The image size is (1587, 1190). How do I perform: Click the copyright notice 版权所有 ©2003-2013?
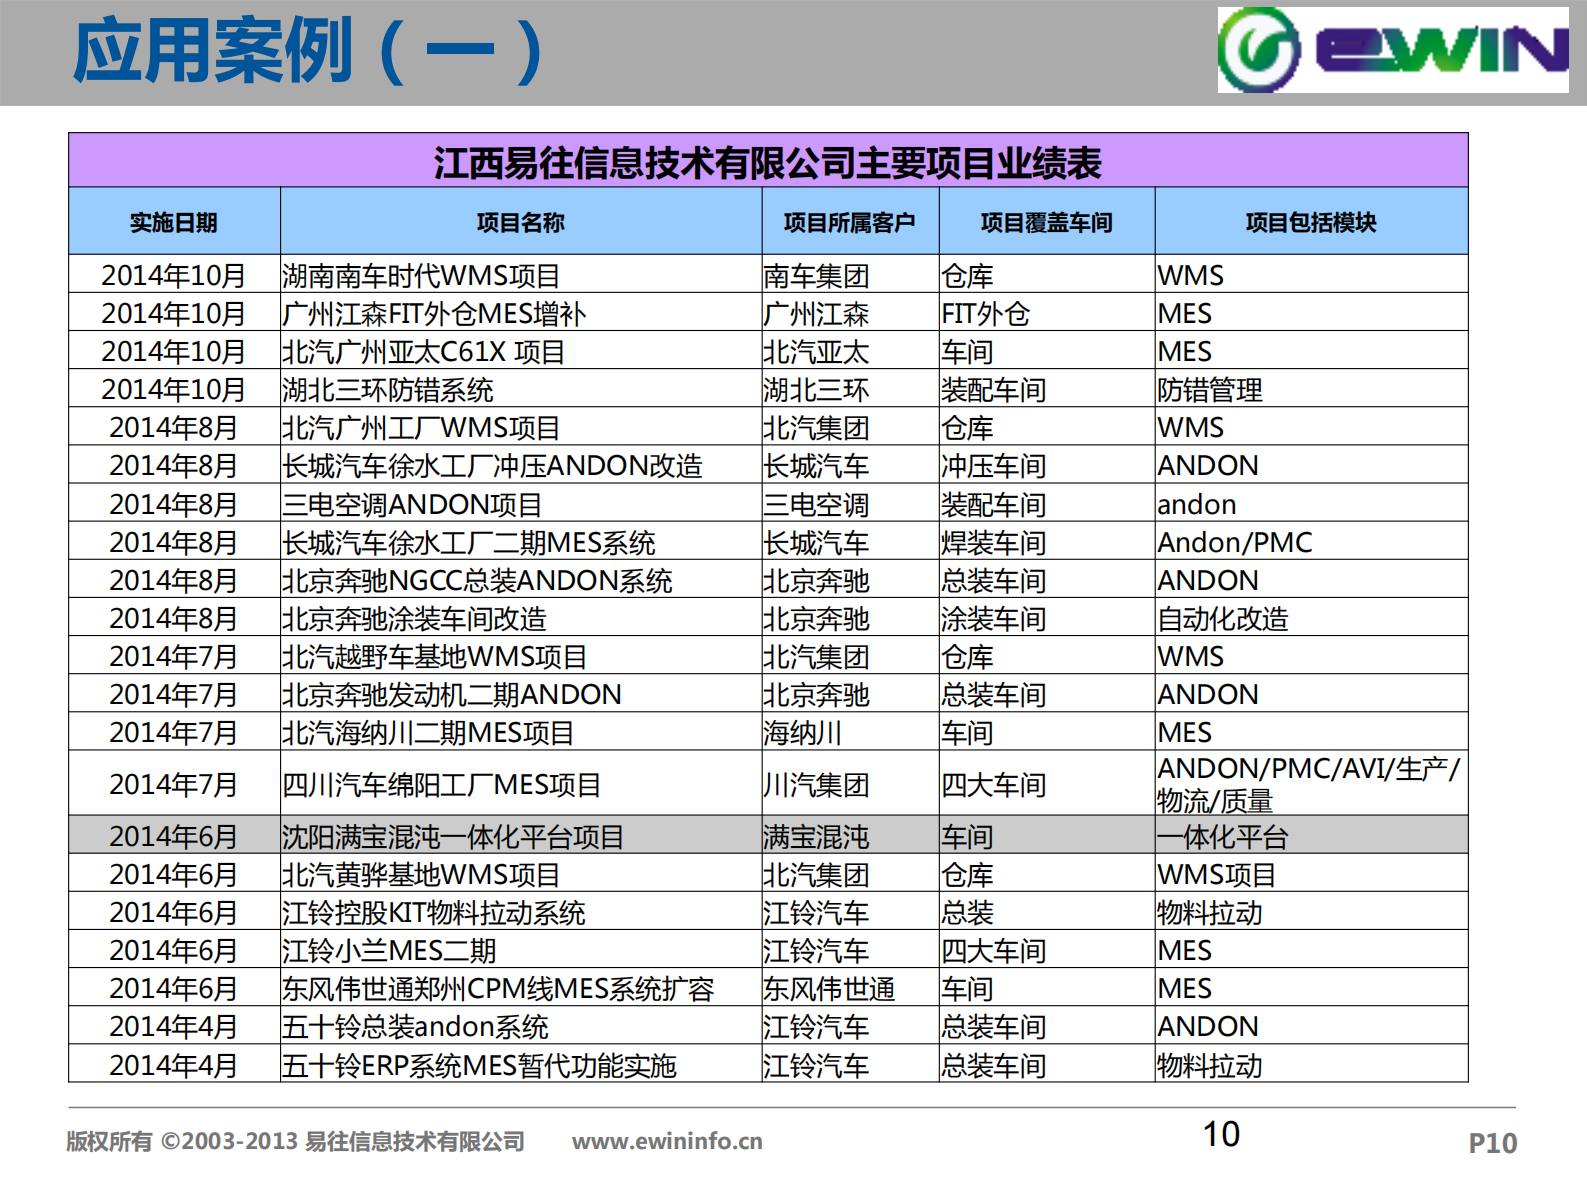coord(182,1141)
